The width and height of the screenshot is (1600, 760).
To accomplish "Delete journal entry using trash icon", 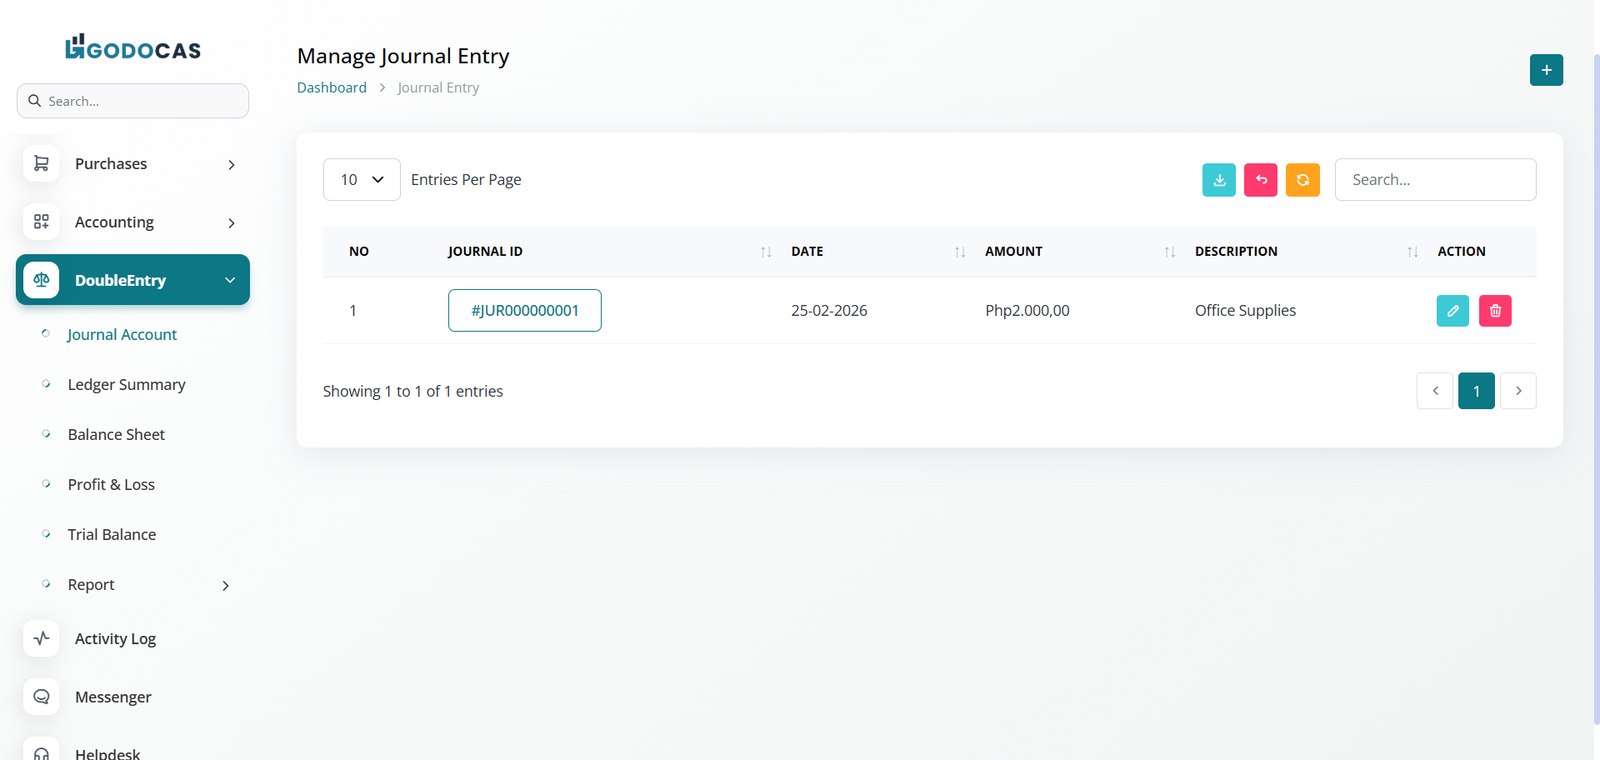I will pos(1495,311).
